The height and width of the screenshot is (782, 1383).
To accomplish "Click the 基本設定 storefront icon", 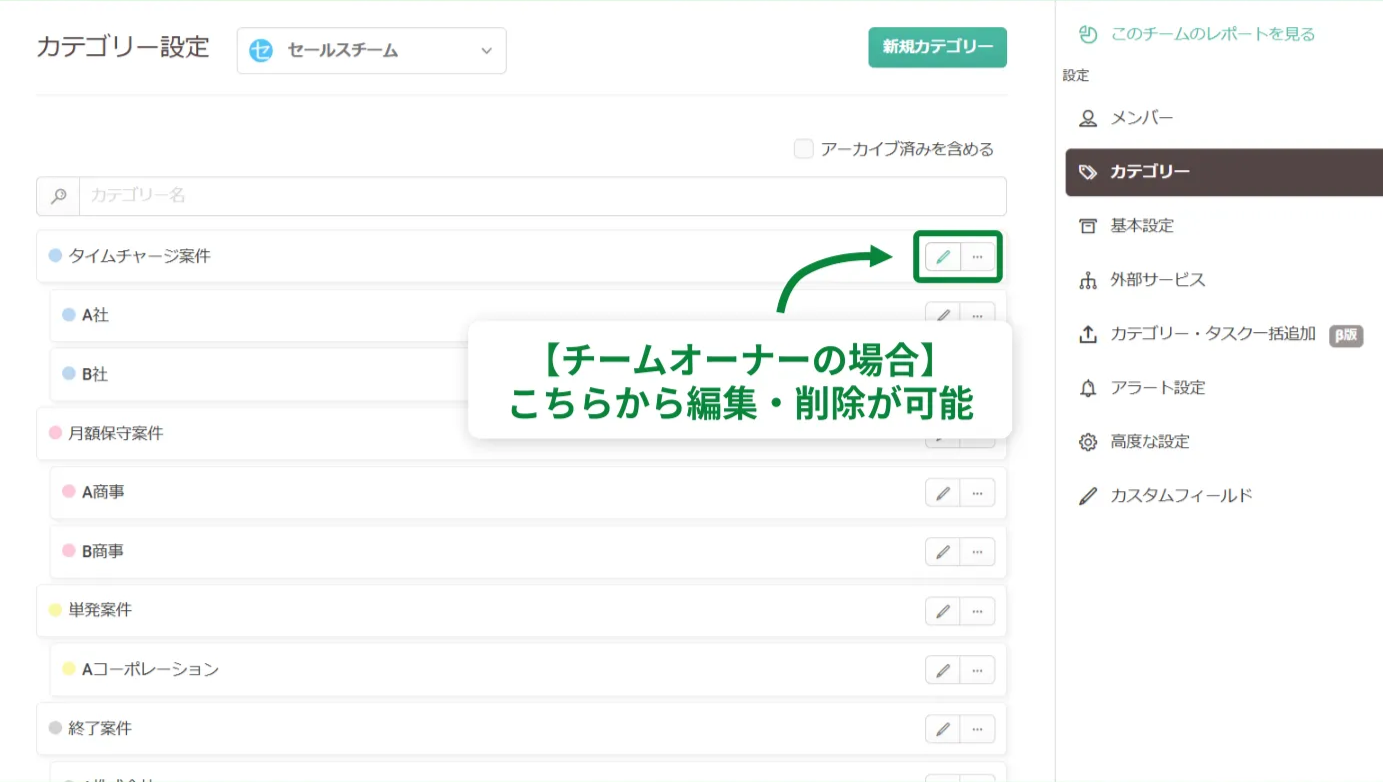I will [1087, 225].
